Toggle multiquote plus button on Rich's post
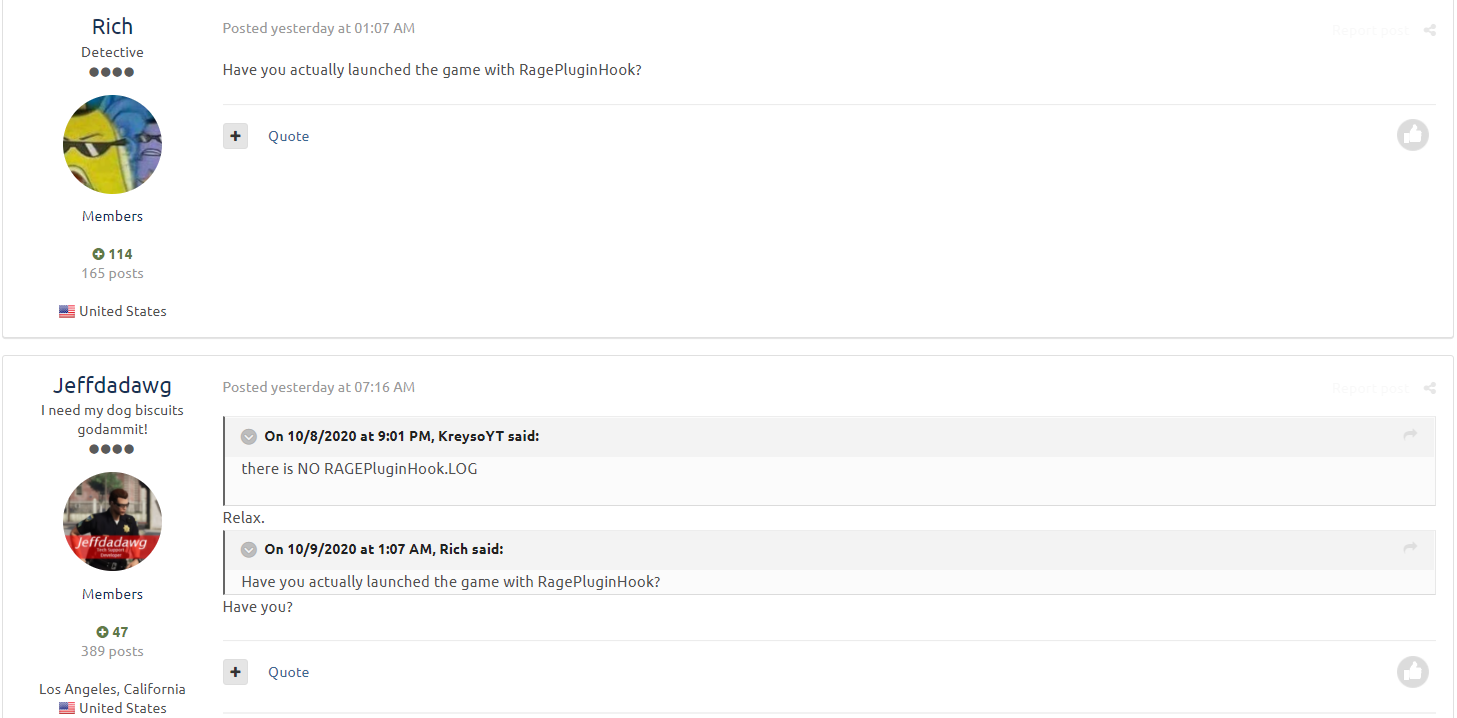The image size is (1457, 718). click(235, 136)
